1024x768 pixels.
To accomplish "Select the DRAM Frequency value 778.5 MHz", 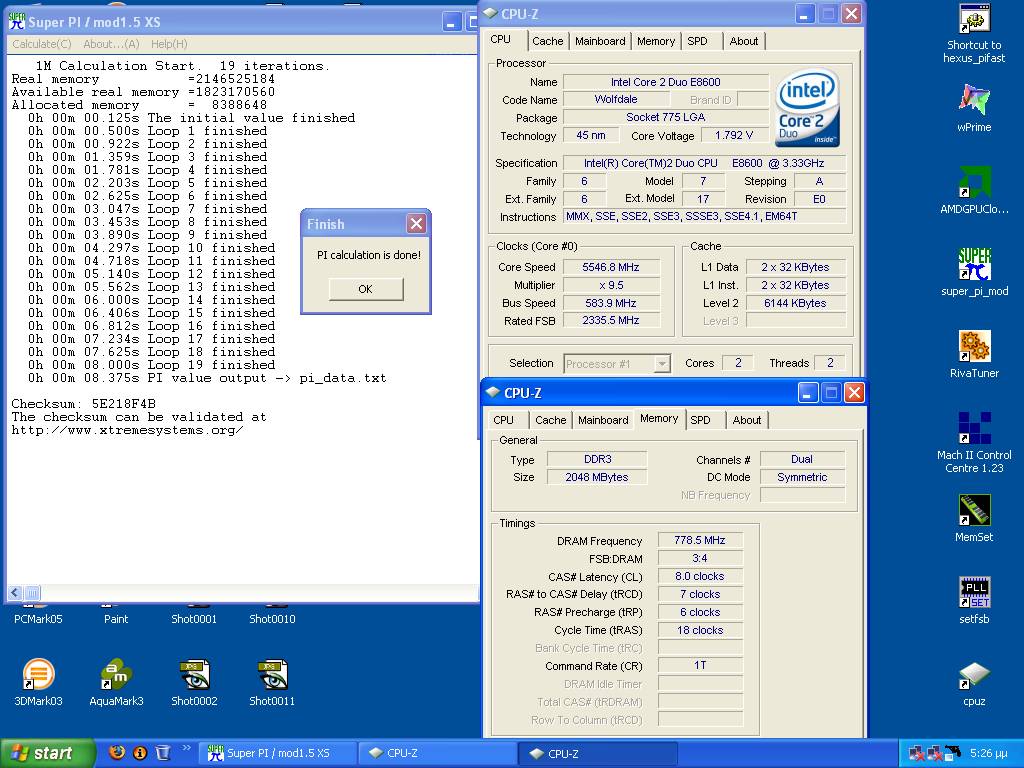I will point(699,540).
